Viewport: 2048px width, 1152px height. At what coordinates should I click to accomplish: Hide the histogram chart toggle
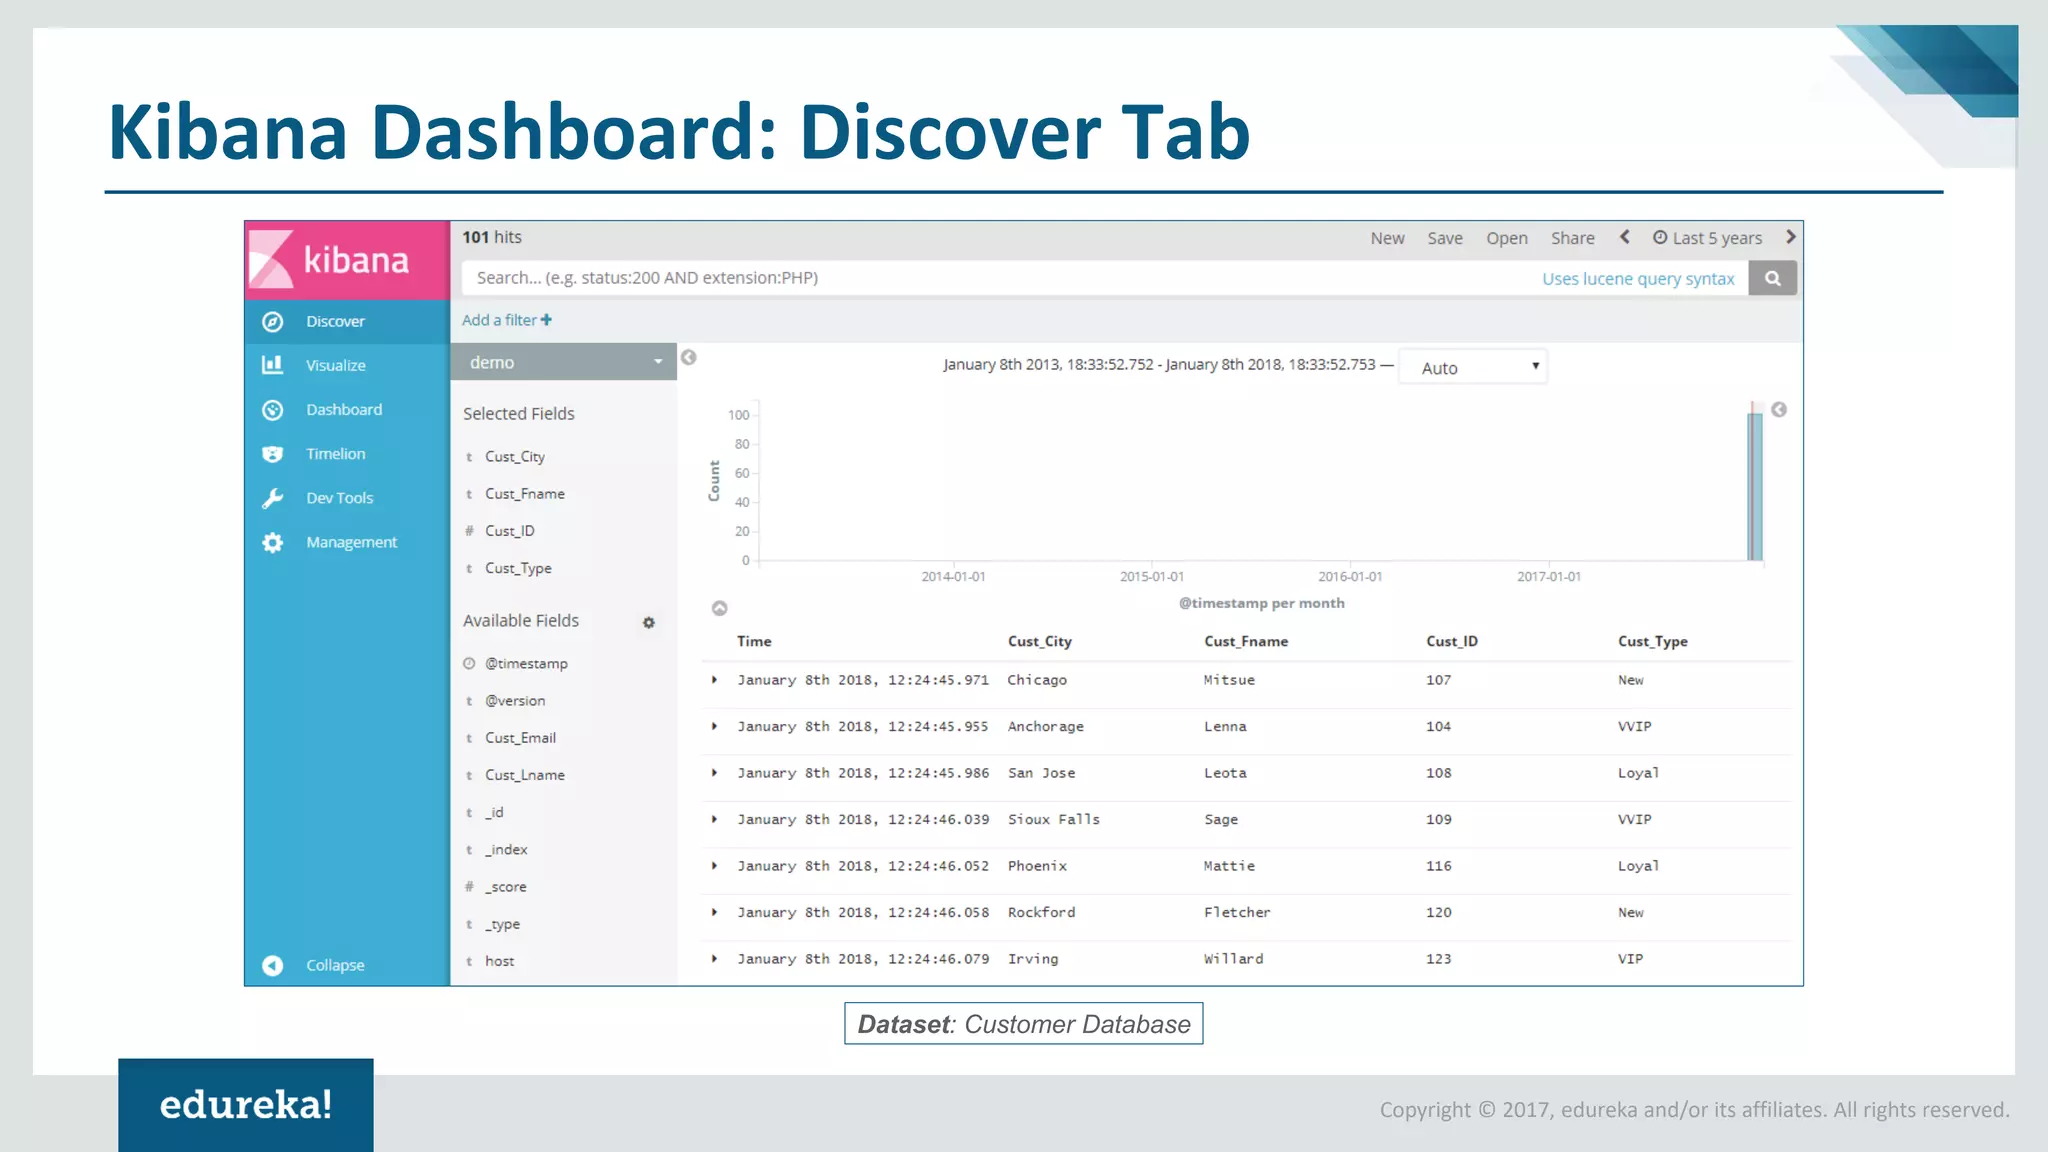point(719,608)
